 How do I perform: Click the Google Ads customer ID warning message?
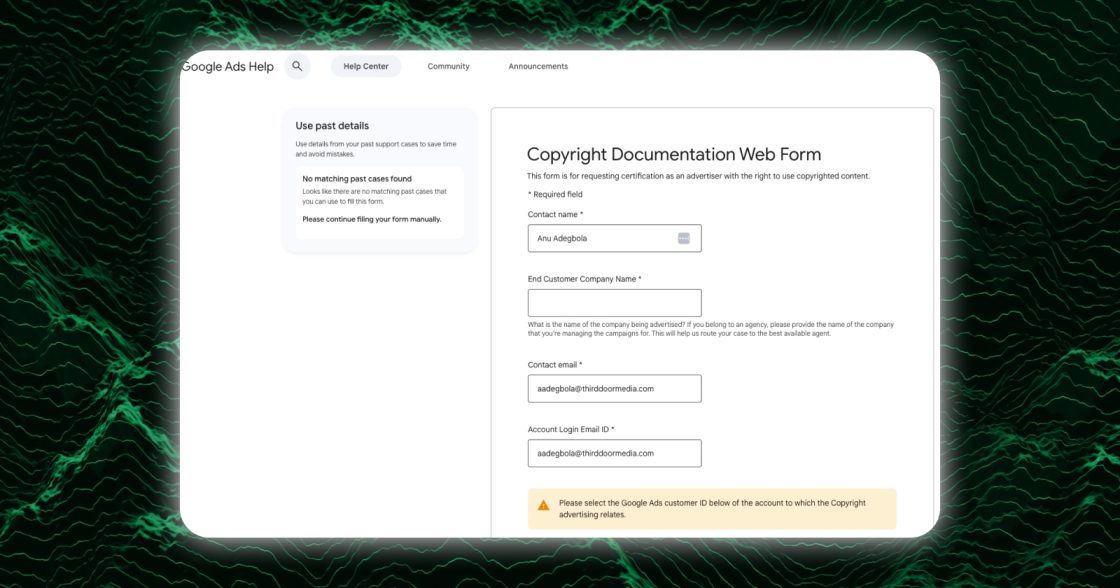(712, 509)
